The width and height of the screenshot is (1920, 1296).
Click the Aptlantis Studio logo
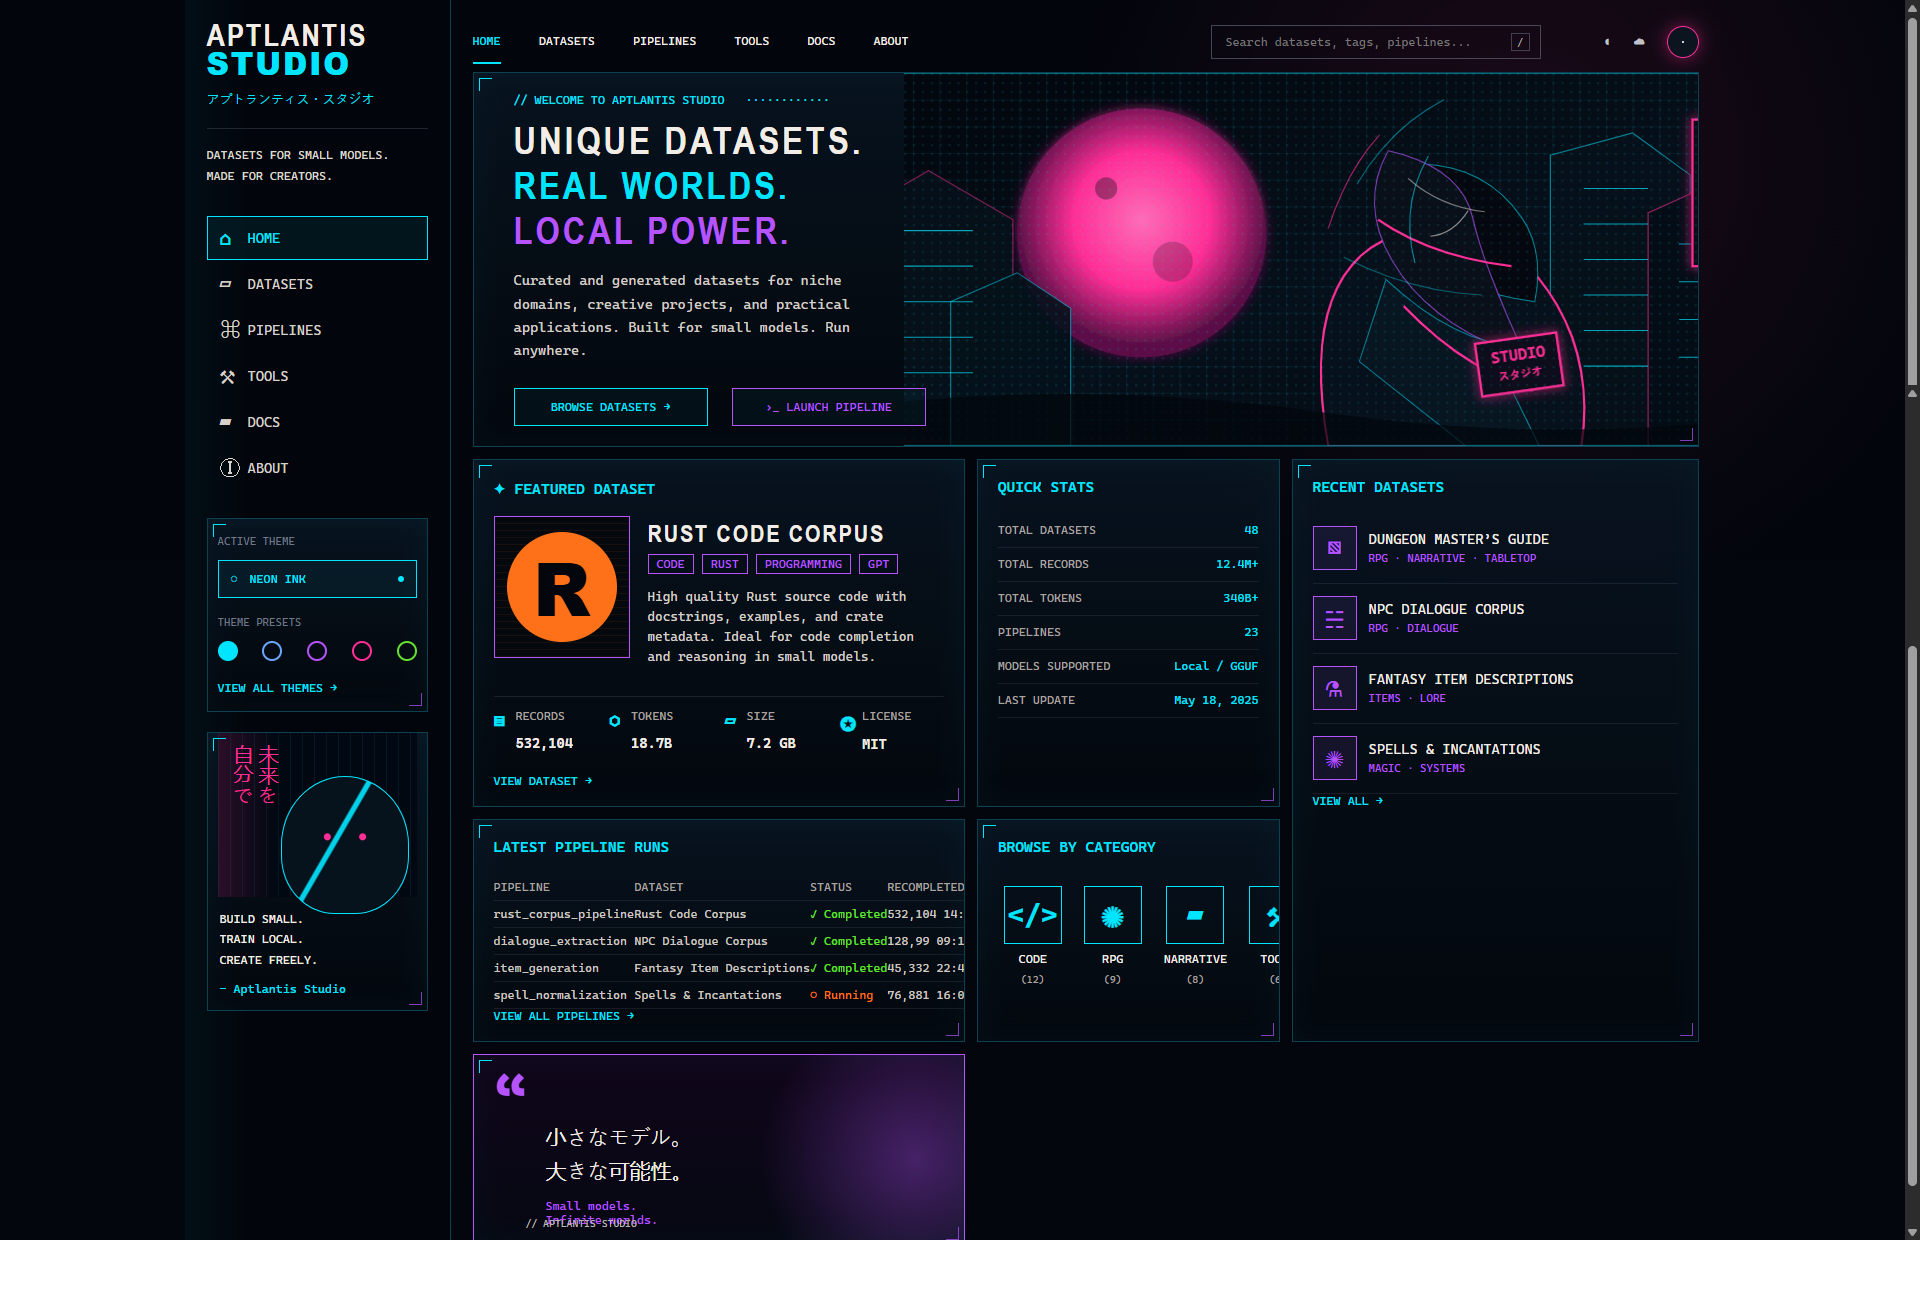(x=286, y=50)
